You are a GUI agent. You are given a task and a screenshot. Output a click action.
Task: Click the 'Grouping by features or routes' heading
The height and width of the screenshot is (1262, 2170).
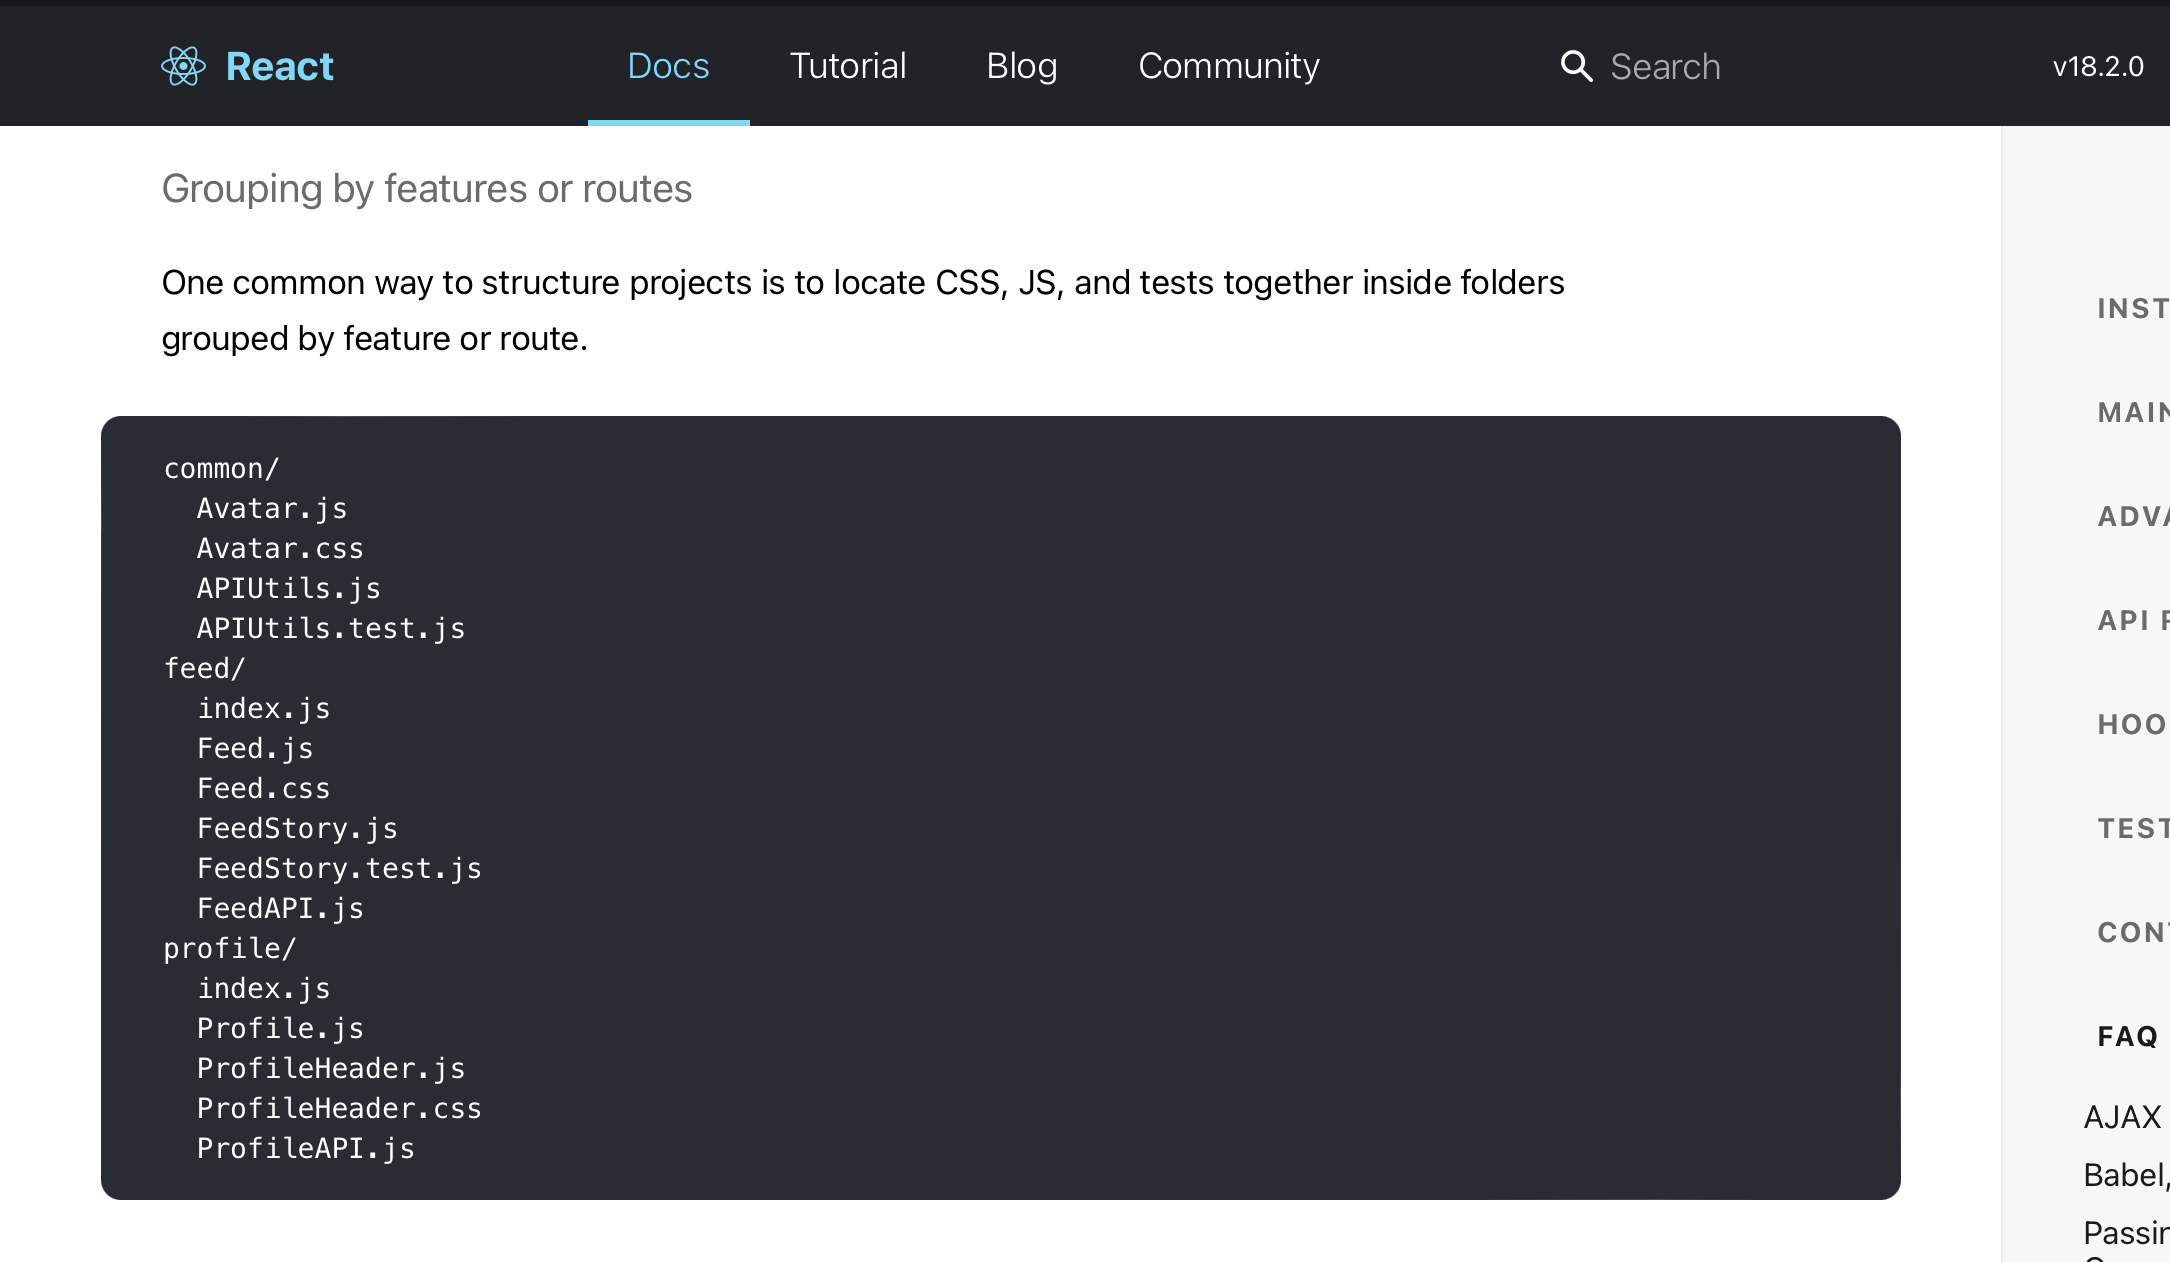pyautogui.click(x=426, y=189)
